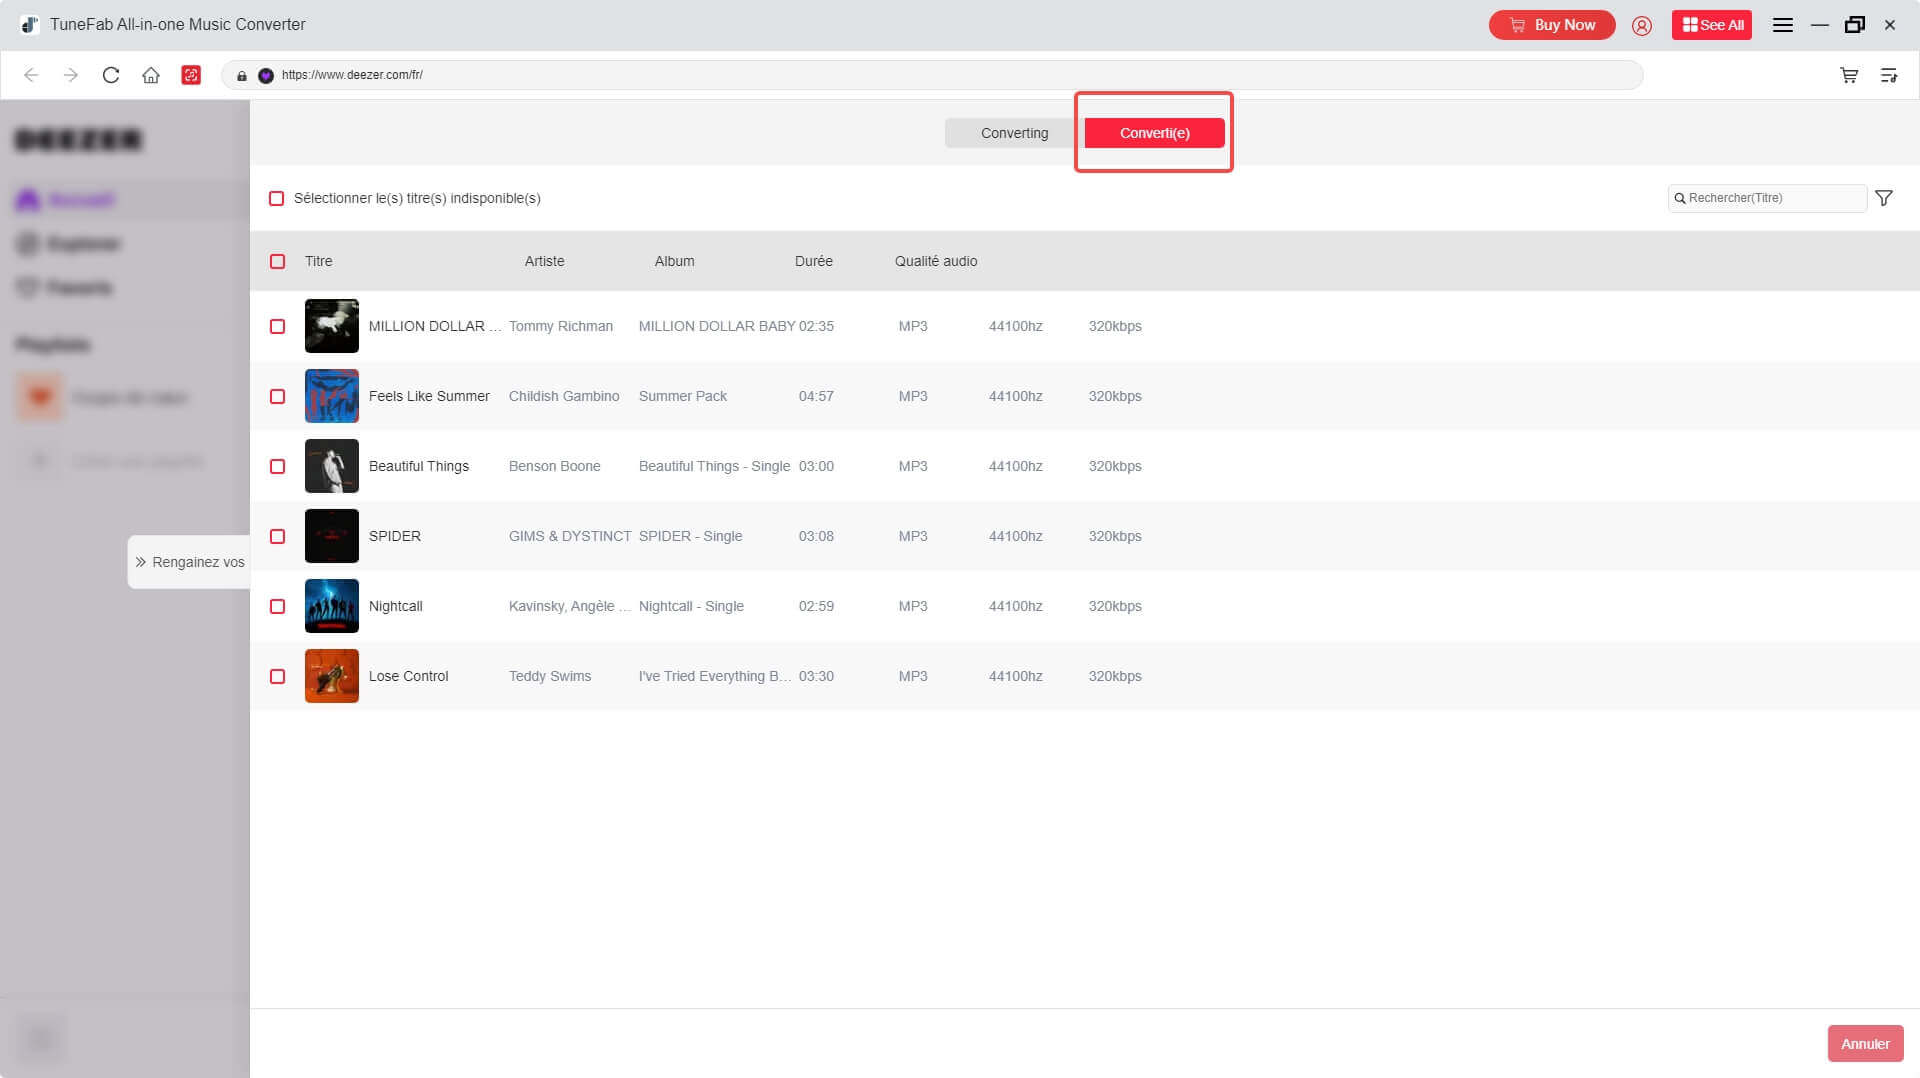The image size is (1920, 1078).
Task: Click the See All button
Action: click(1712, 25)
